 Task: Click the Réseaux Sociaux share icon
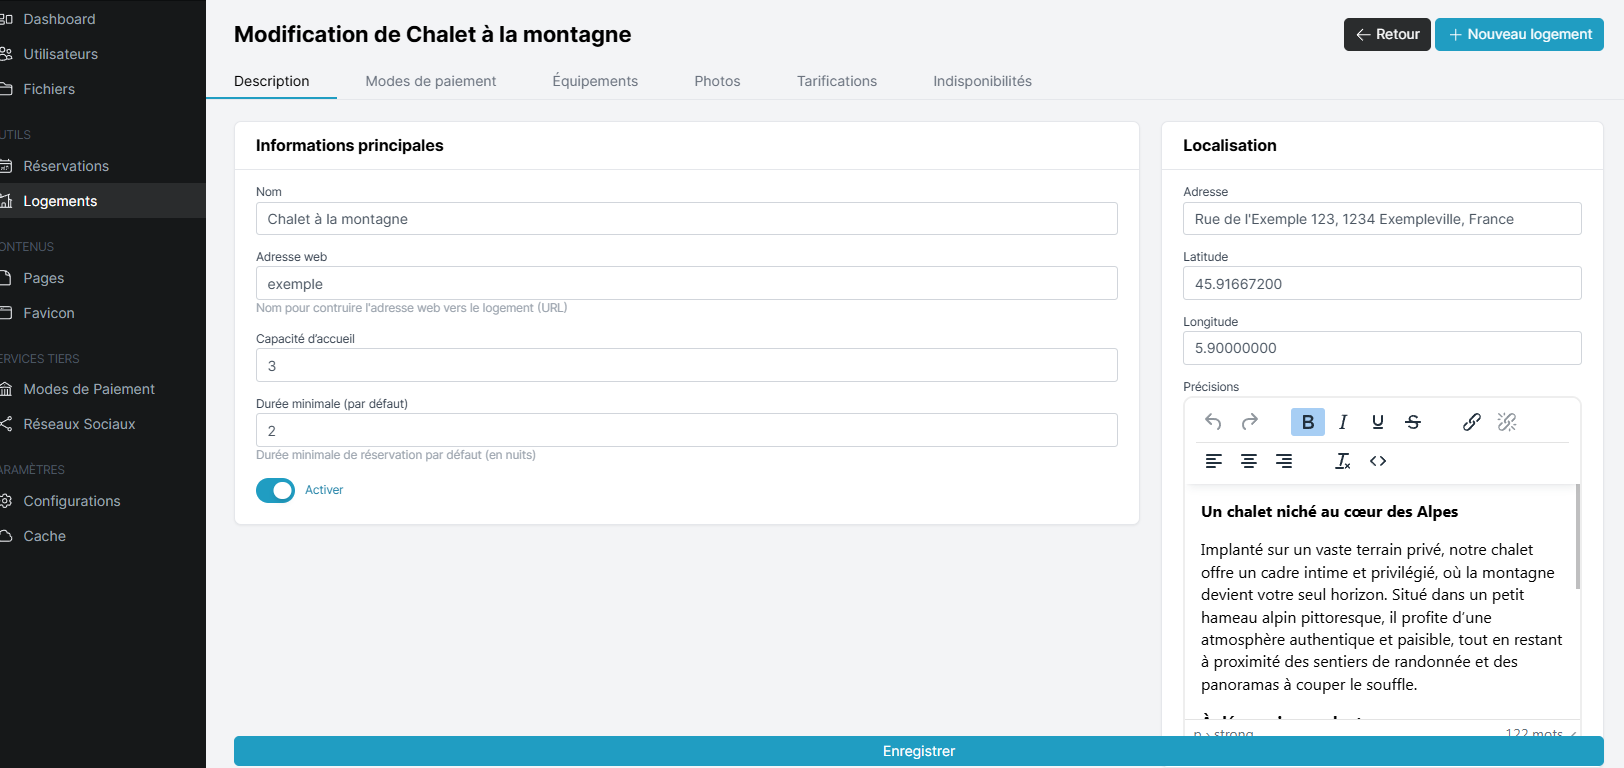point(5,424)
